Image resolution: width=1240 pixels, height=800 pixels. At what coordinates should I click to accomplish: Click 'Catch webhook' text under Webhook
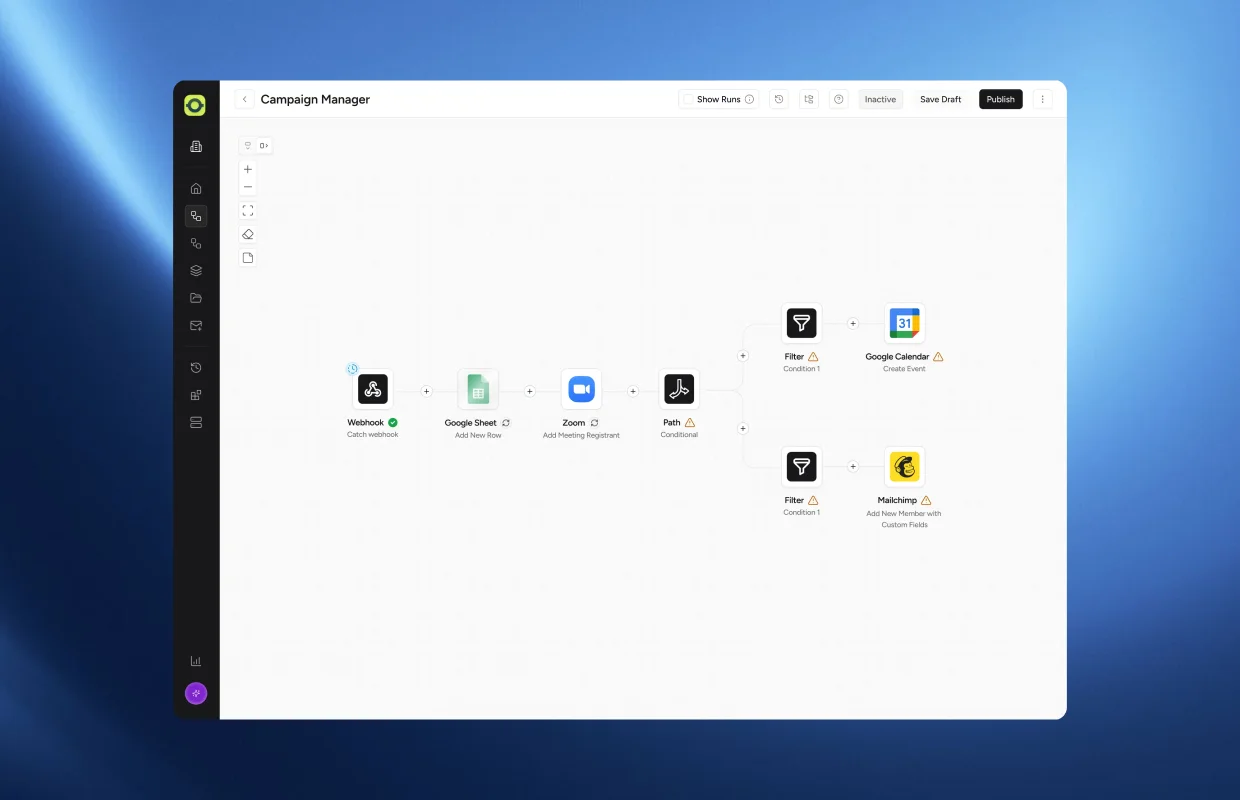pyautogui.click(x=373, y=435)
